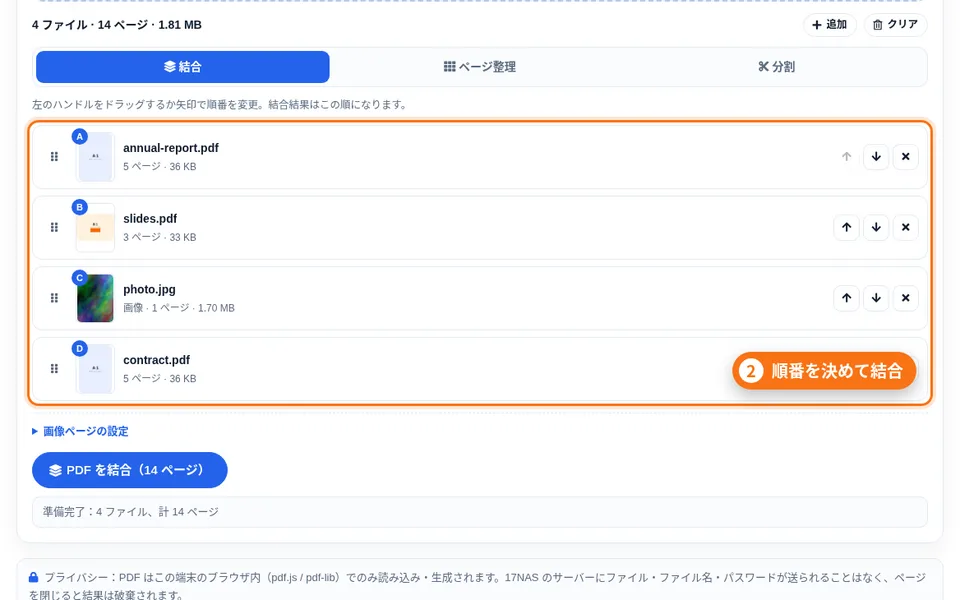This screenshot has width=960, height=600.
Task: Add more files with the 追加 button
Action: 830,25
